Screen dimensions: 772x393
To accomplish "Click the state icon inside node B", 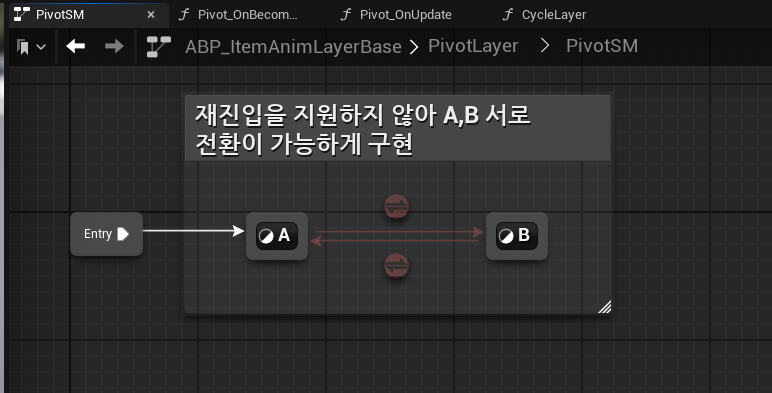I will click(506, 236).
